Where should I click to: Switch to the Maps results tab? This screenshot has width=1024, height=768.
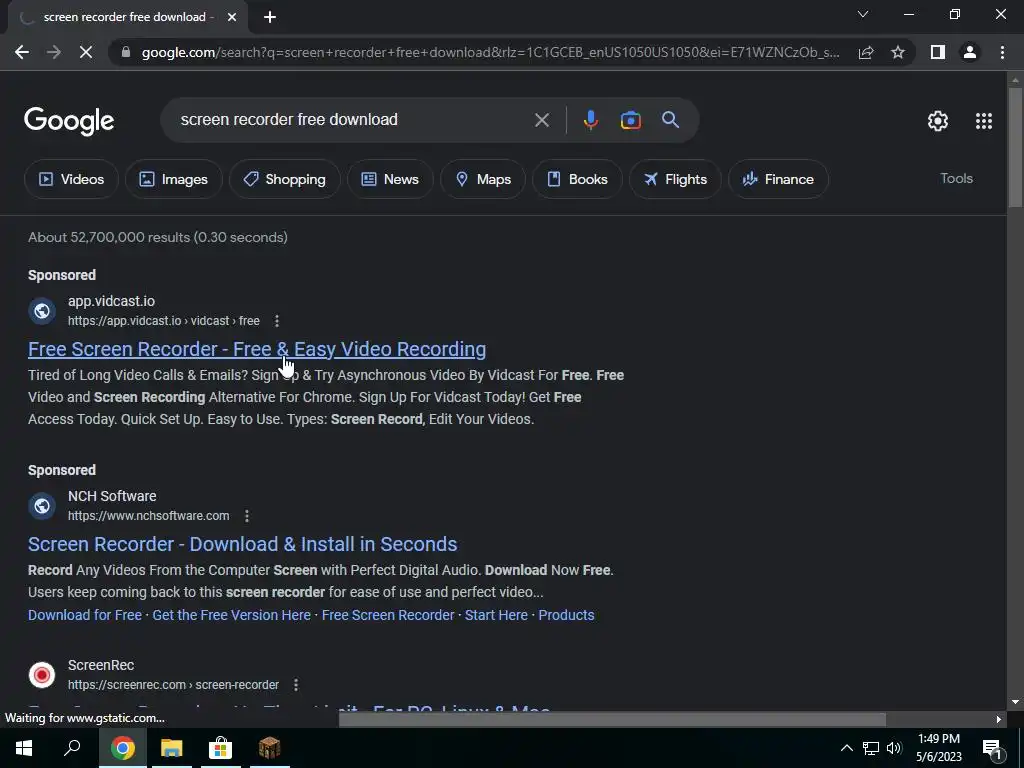pos(483,179)
